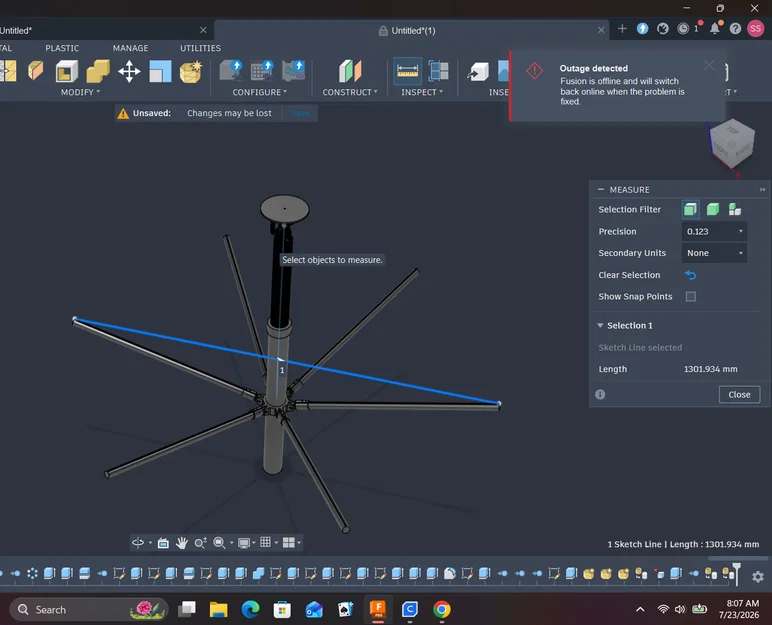Open the notifications bell icon
Image resolution: width=772 pixels, height=625 pixels.
pyautogui.click(x=714, y=29)
